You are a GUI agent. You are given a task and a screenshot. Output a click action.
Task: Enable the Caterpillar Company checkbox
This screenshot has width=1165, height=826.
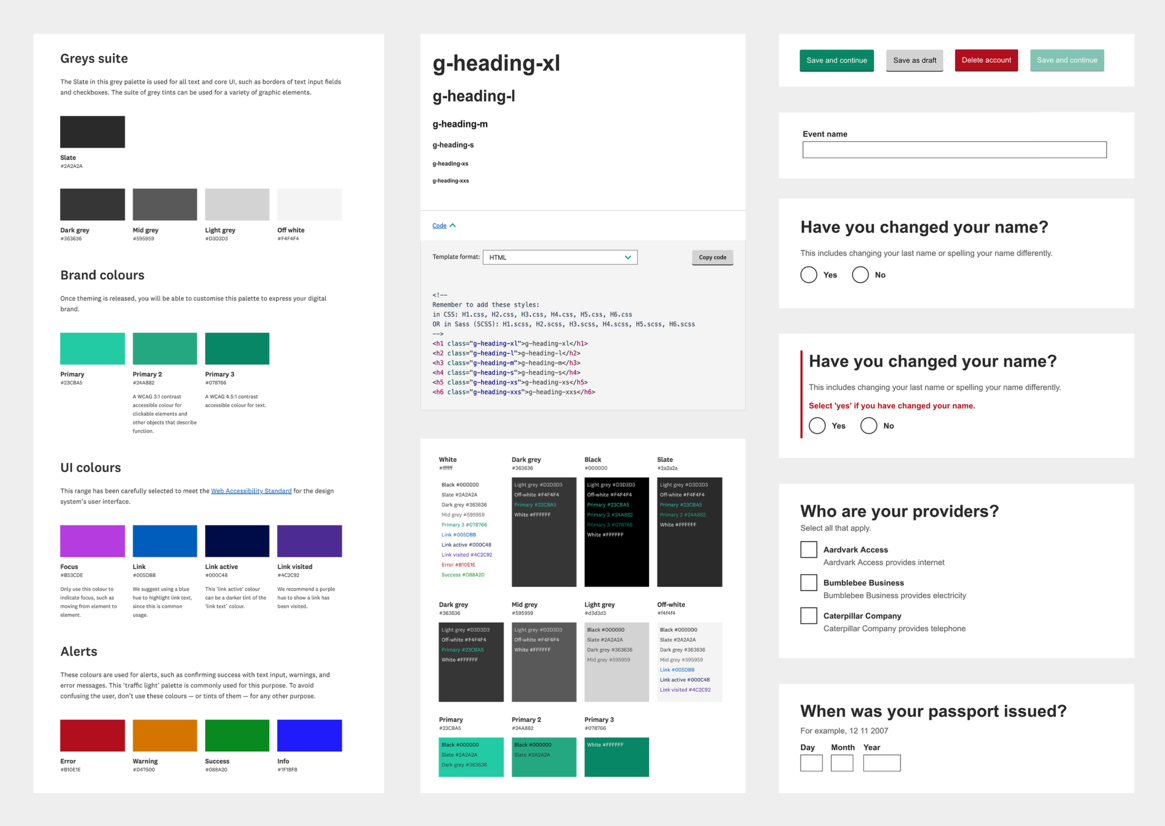point(809,616)
